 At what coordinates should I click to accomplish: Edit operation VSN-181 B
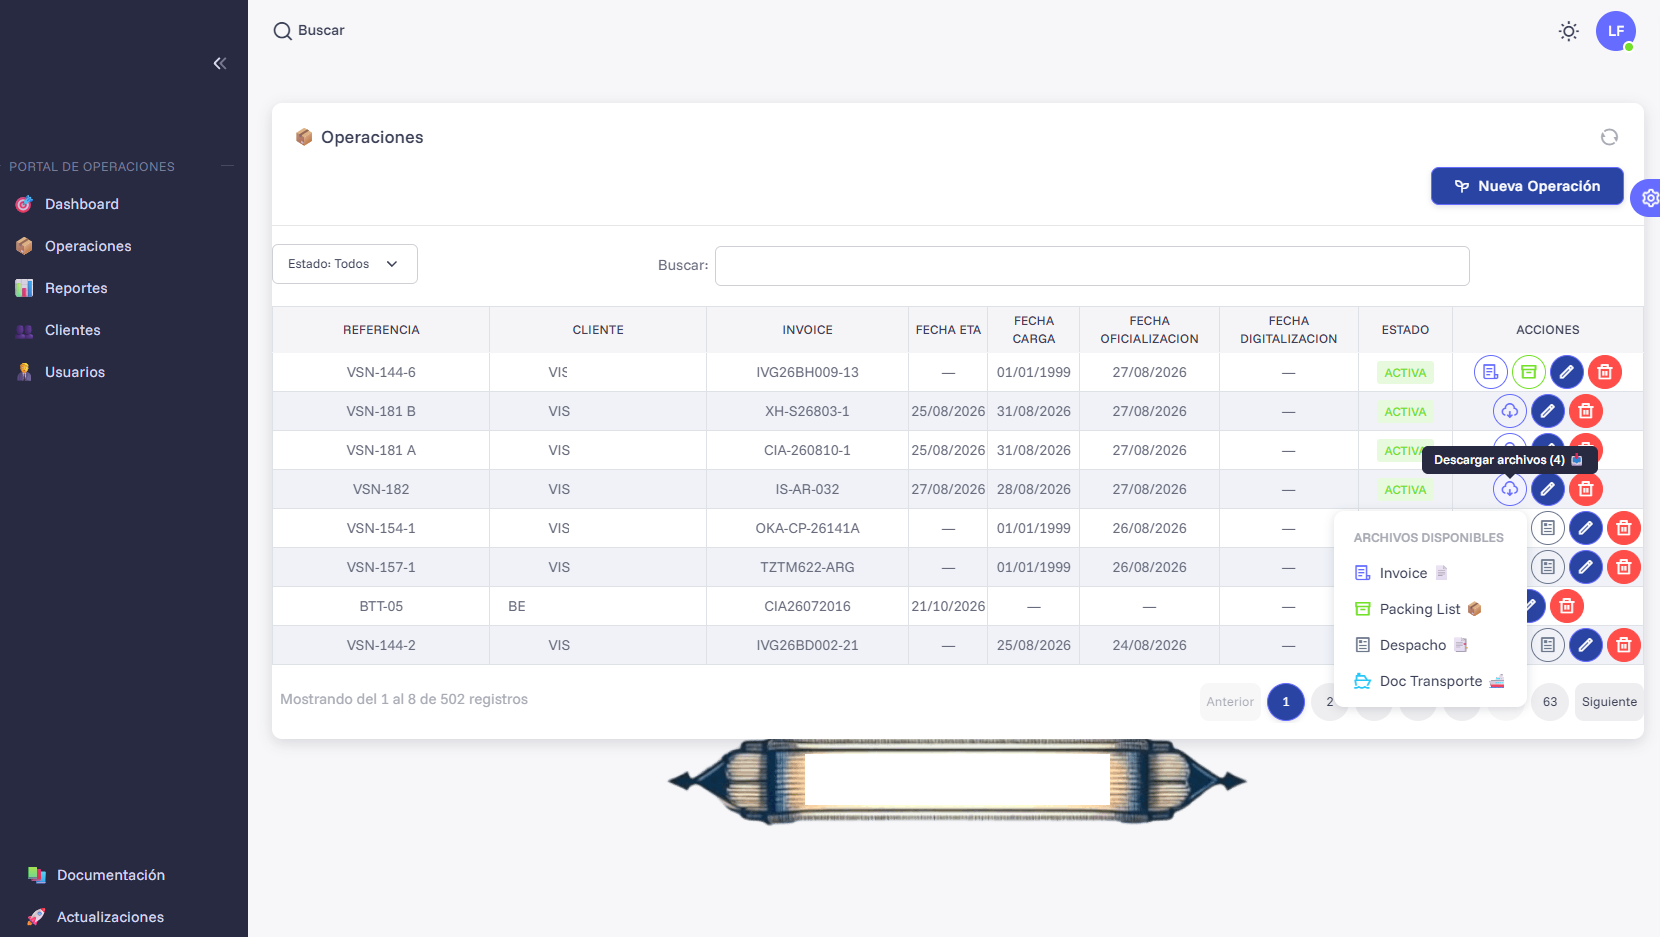click(1548, 411)
